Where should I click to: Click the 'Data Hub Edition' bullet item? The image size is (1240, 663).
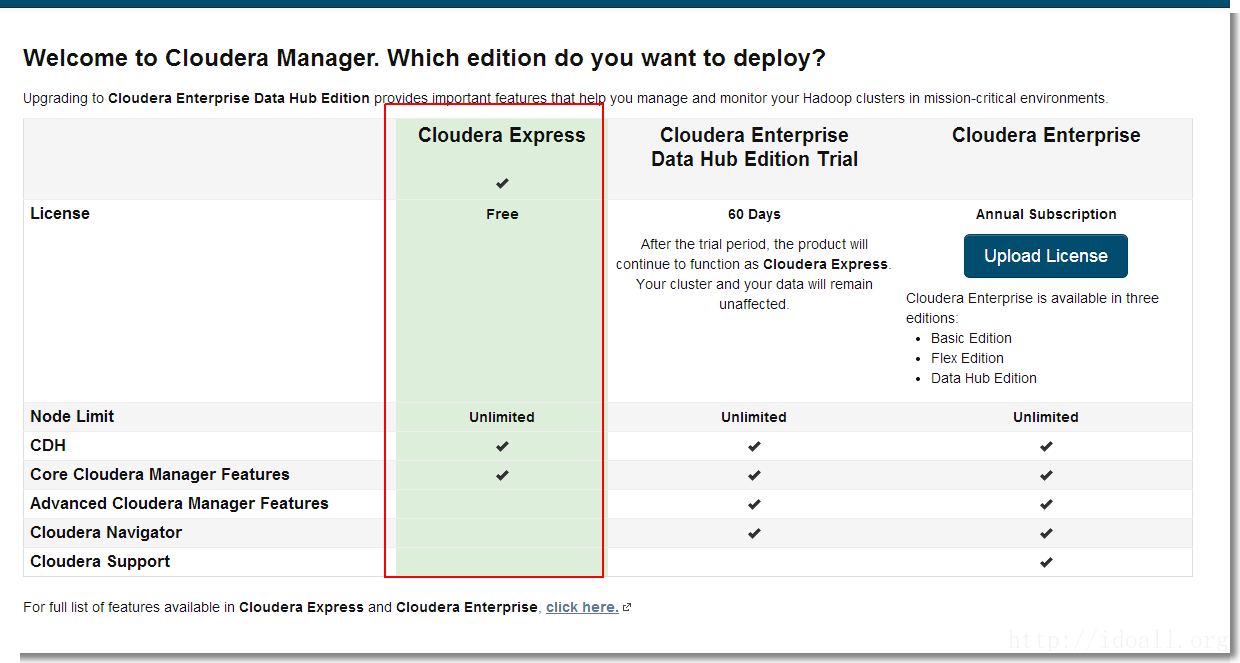click(984, 378)
